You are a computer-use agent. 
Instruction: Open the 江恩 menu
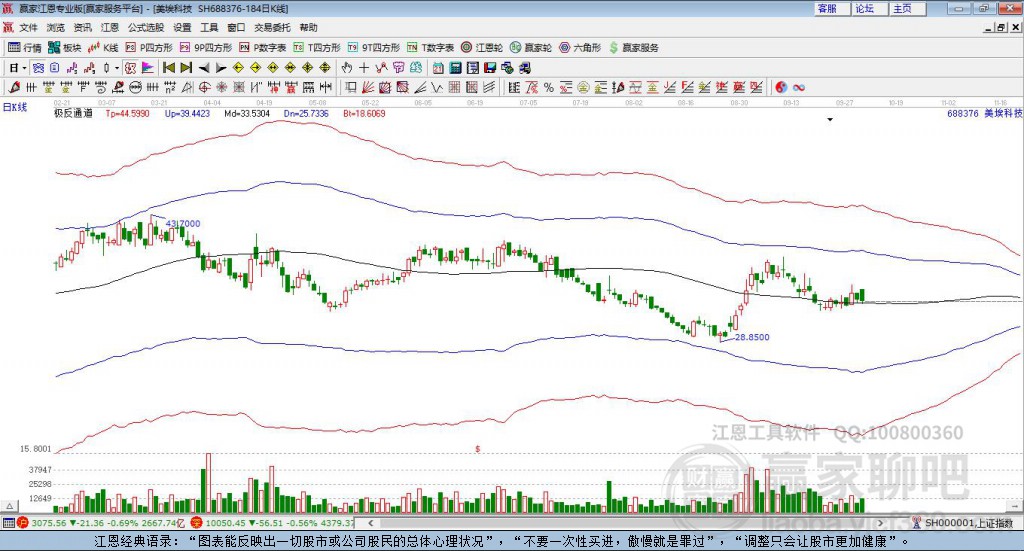pyautogui.click(x=110, y=27)
